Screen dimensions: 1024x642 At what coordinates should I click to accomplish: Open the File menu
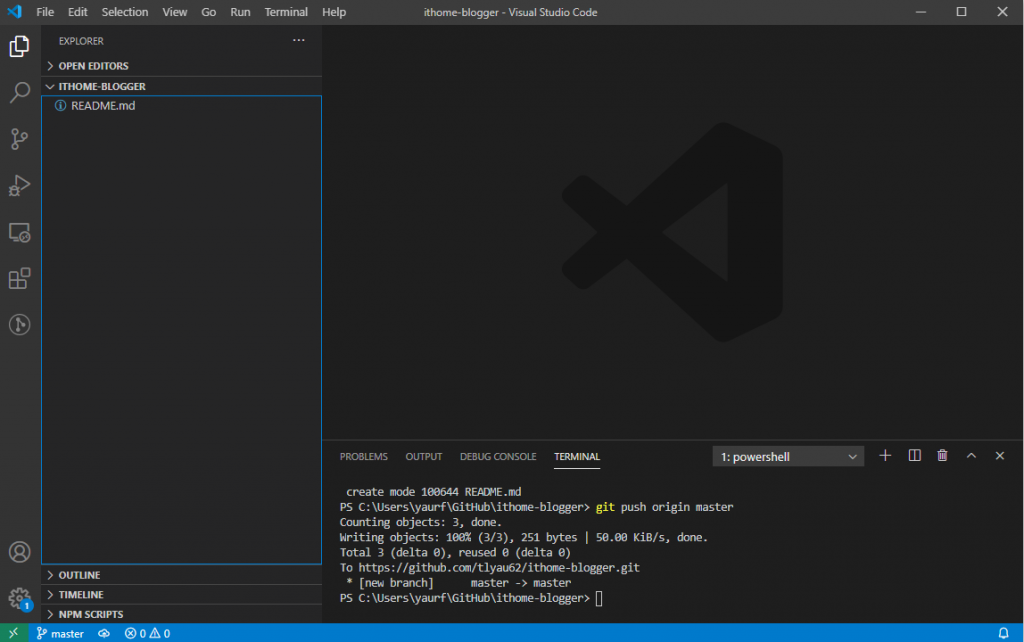click(x=45, y=12)
